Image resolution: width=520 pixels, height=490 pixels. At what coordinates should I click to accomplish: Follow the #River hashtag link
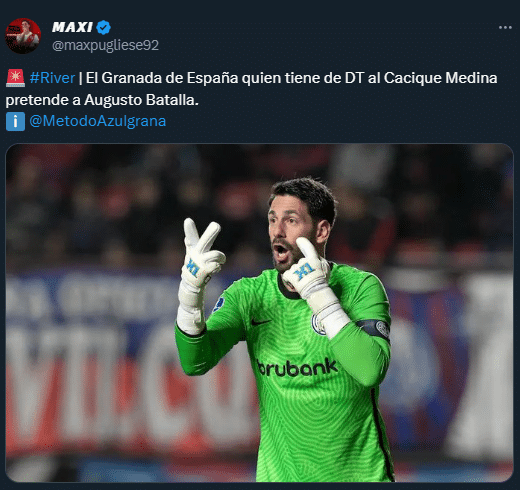[x=52, y=78]
